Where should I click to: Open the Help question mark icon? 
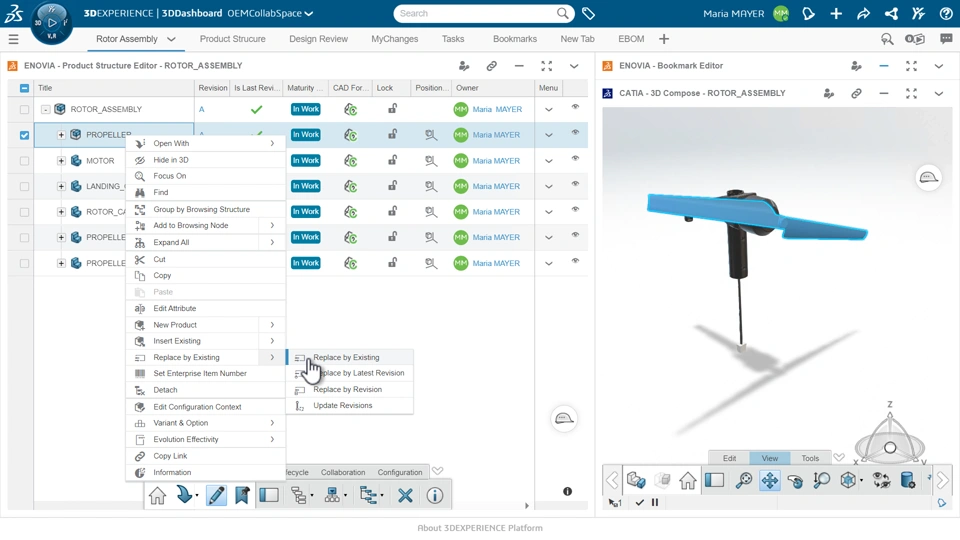[946, 13]
